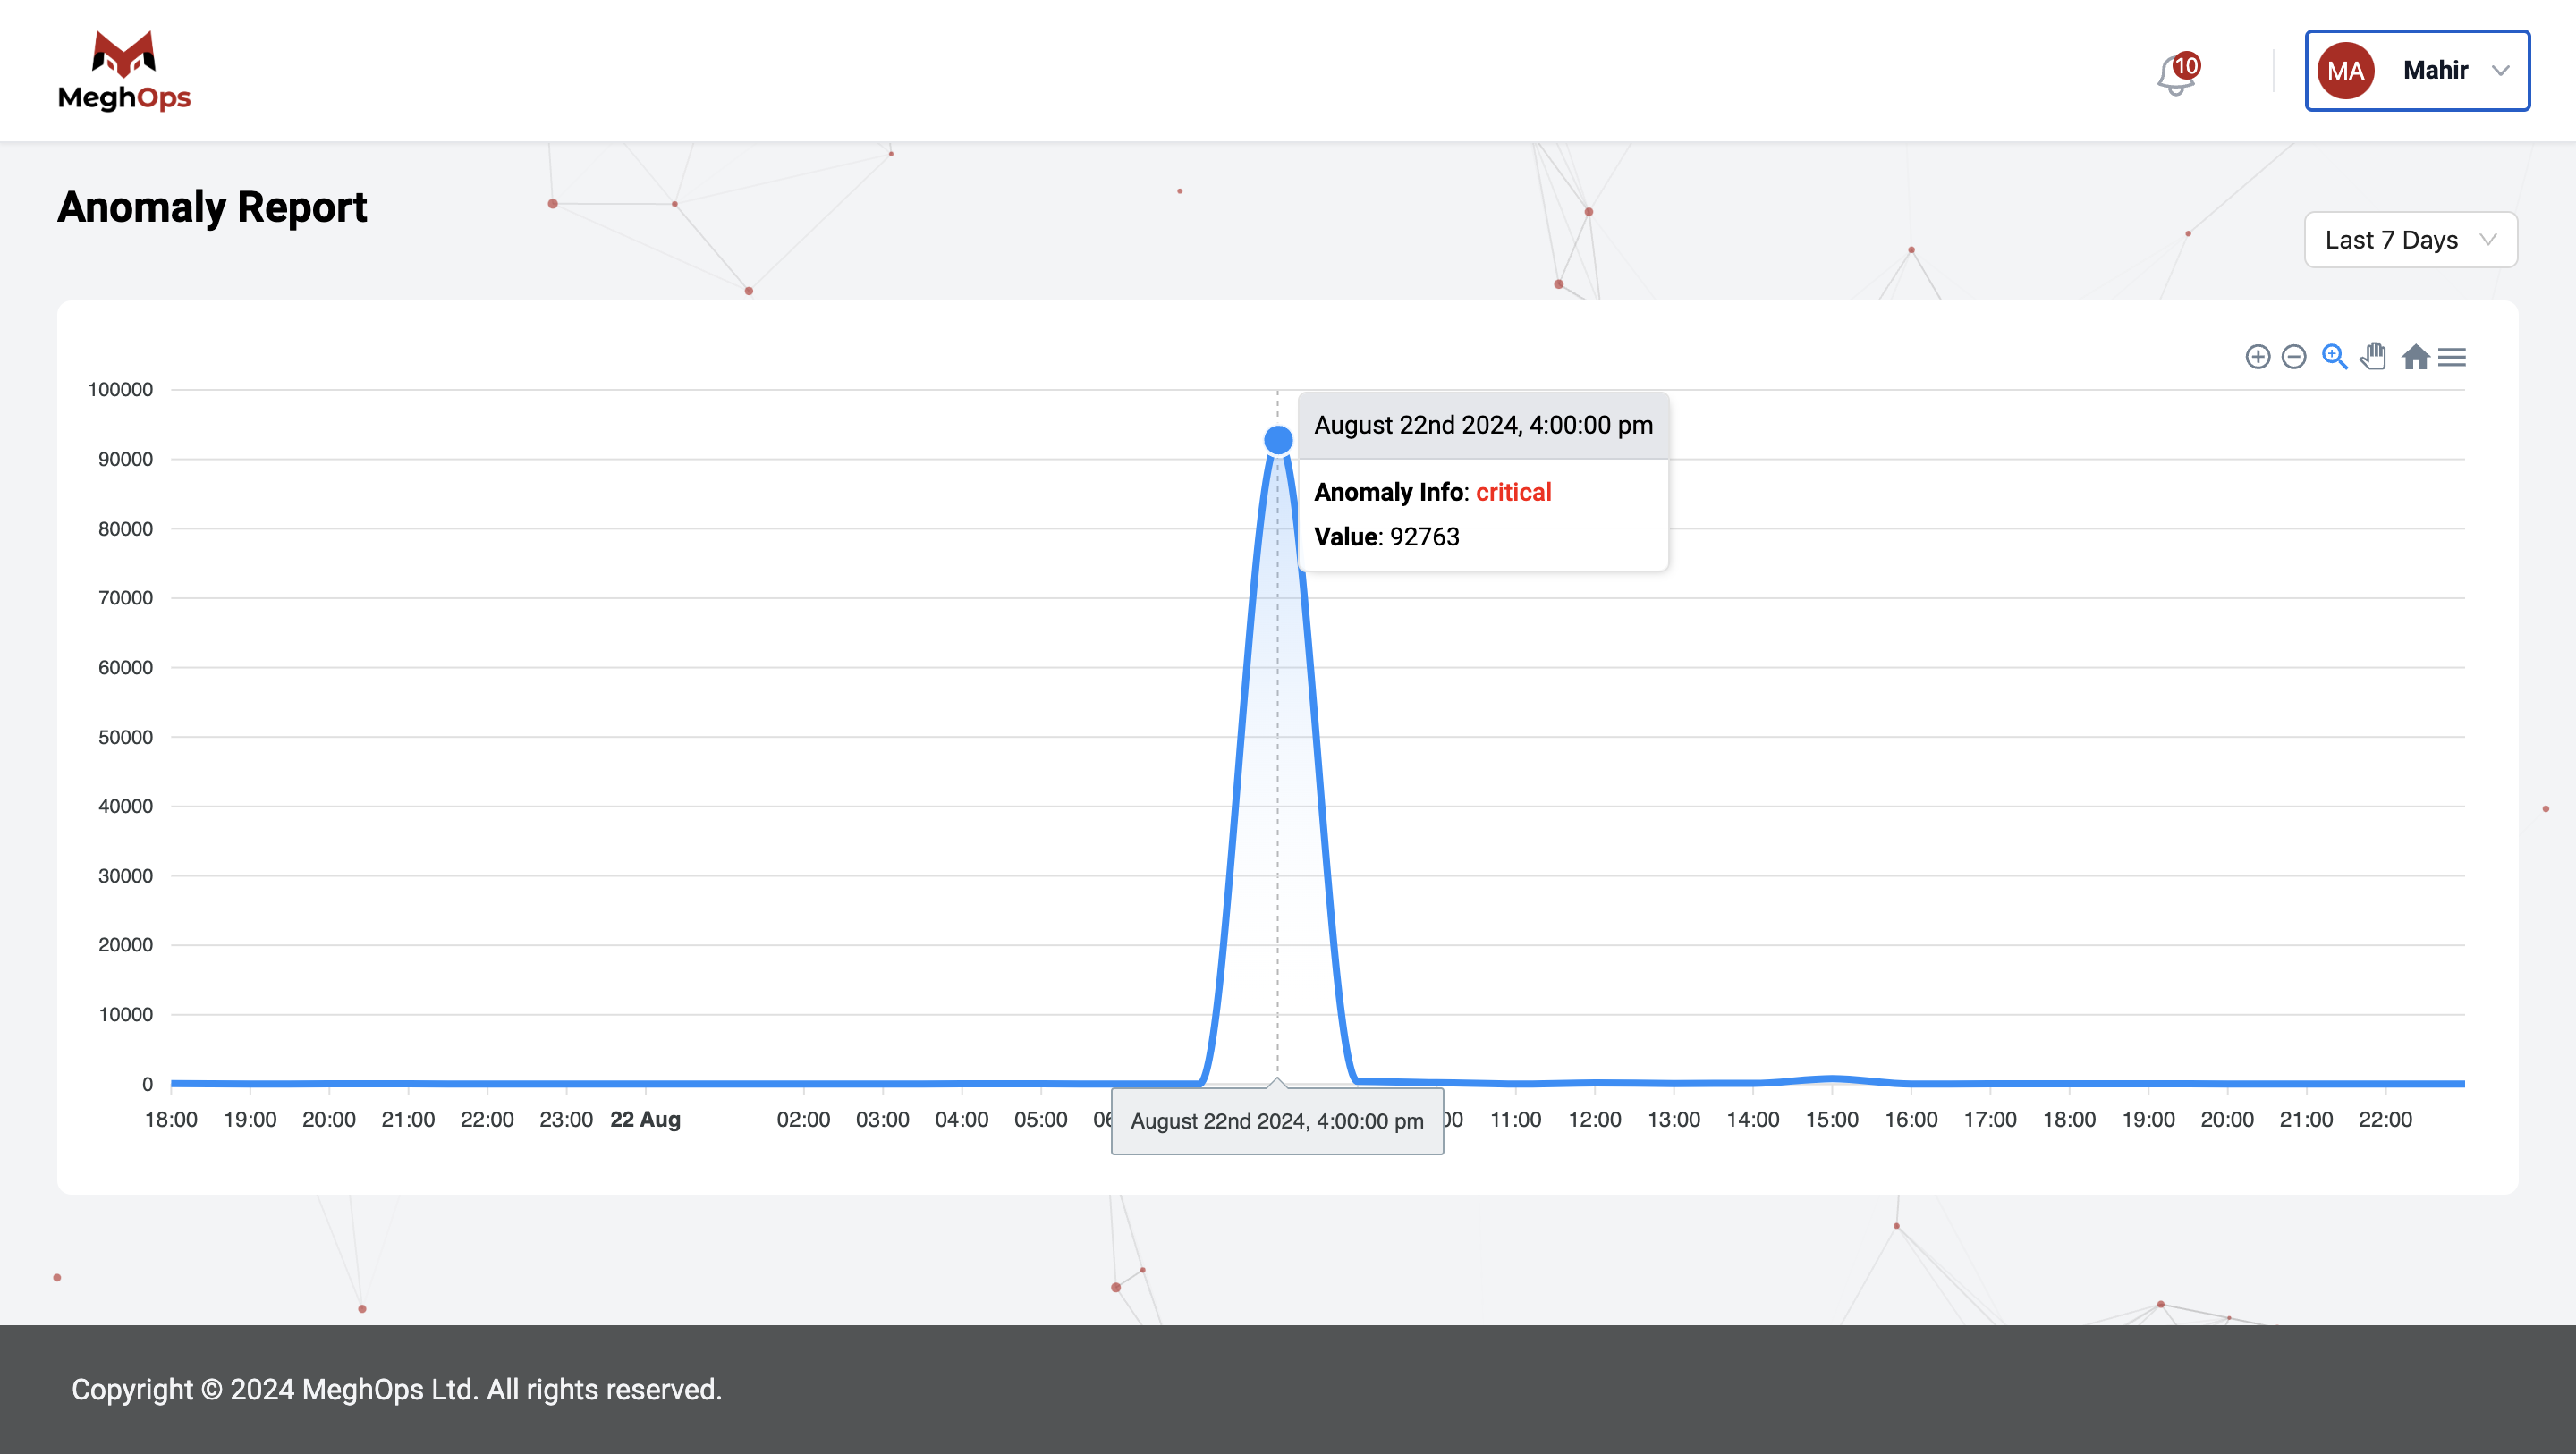Viewport: 2576px width, 1454px height.
Task: Click the x-axis date tooltip label
Action: [x=1277, y=1121]
